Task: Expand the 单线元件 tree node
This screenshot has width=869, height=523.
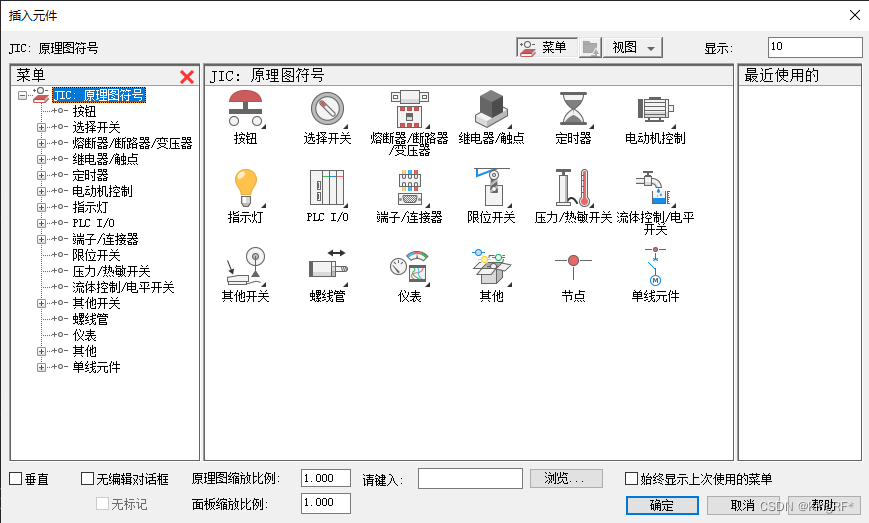Action: 41,367
